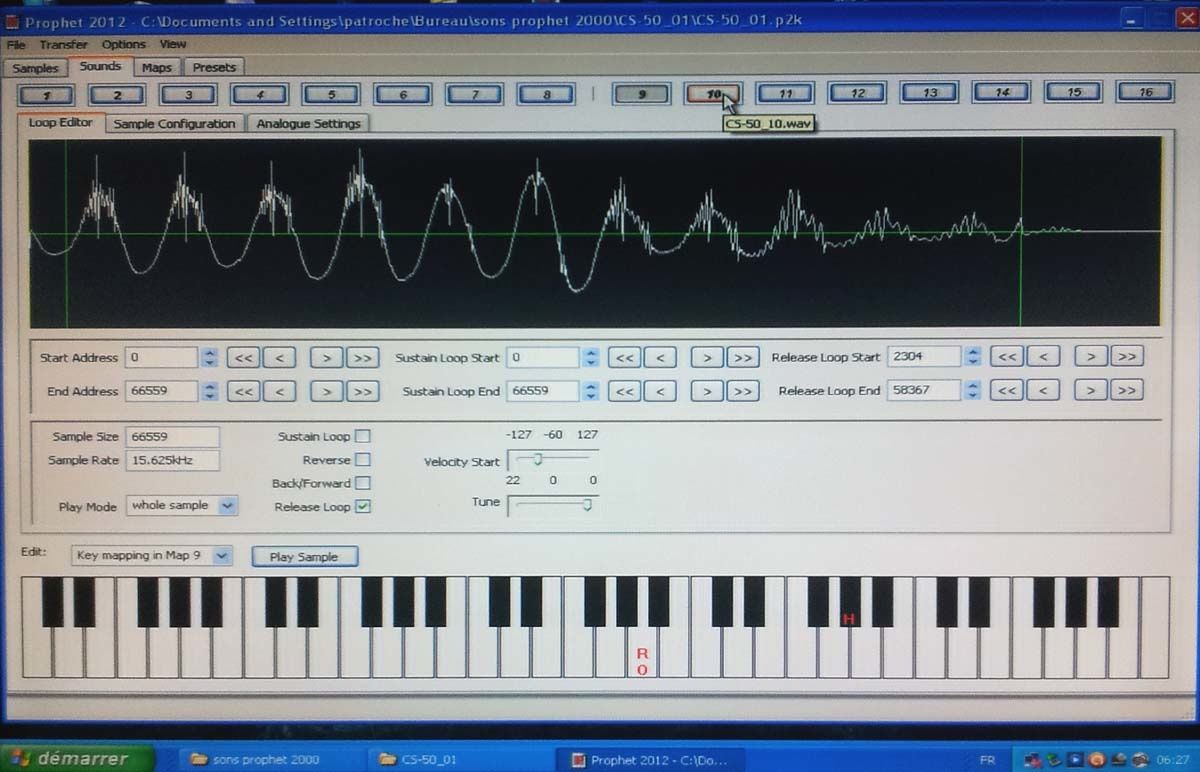1200x772 pixels.
Task: Nudge Sustain Loop End back with <
Action: click(x=660, y=391)
